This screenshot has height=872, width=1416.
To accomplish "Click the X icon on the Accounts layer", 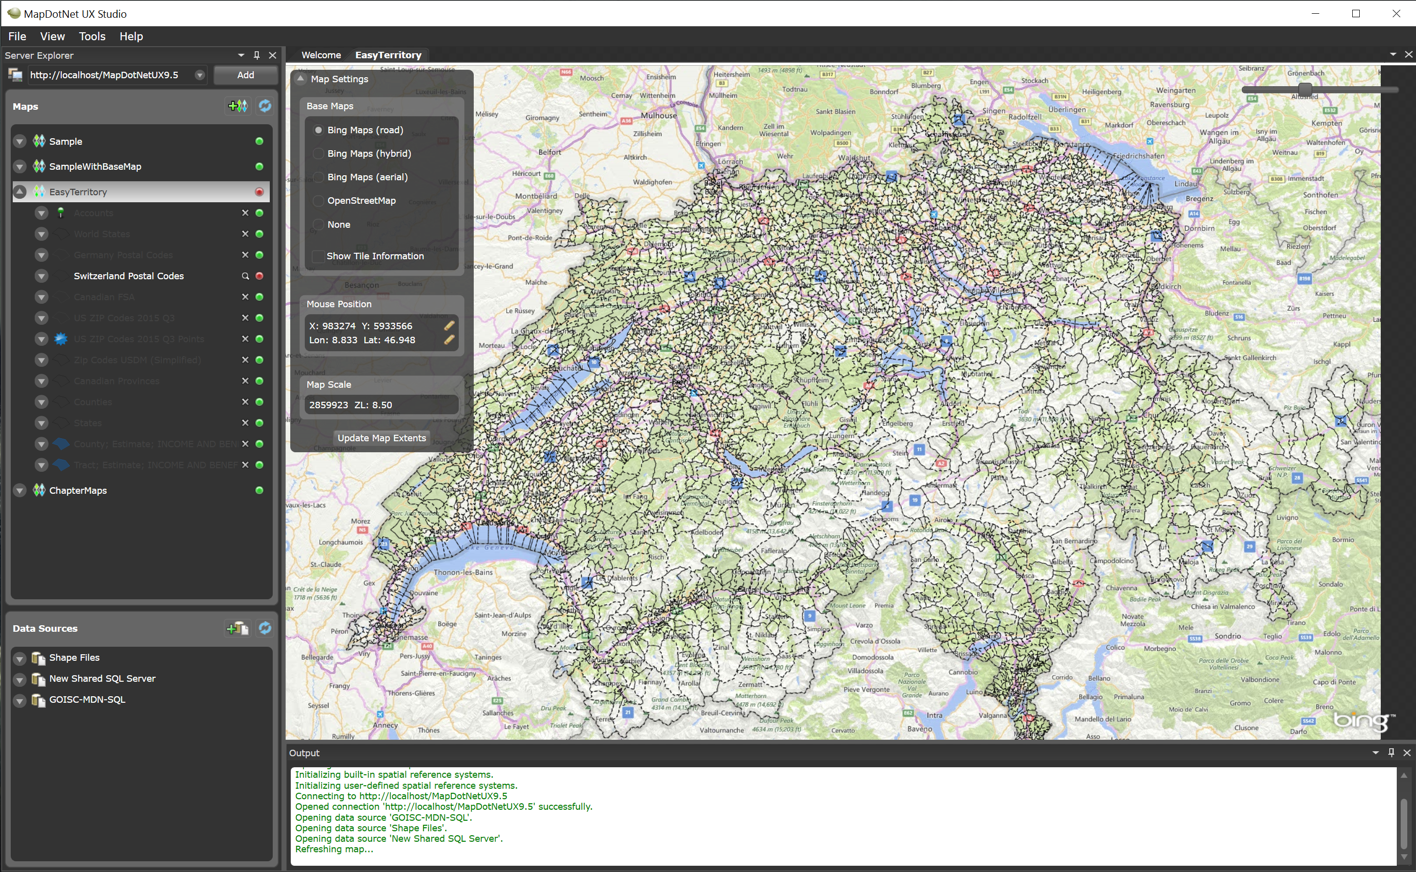I will 245,213.
